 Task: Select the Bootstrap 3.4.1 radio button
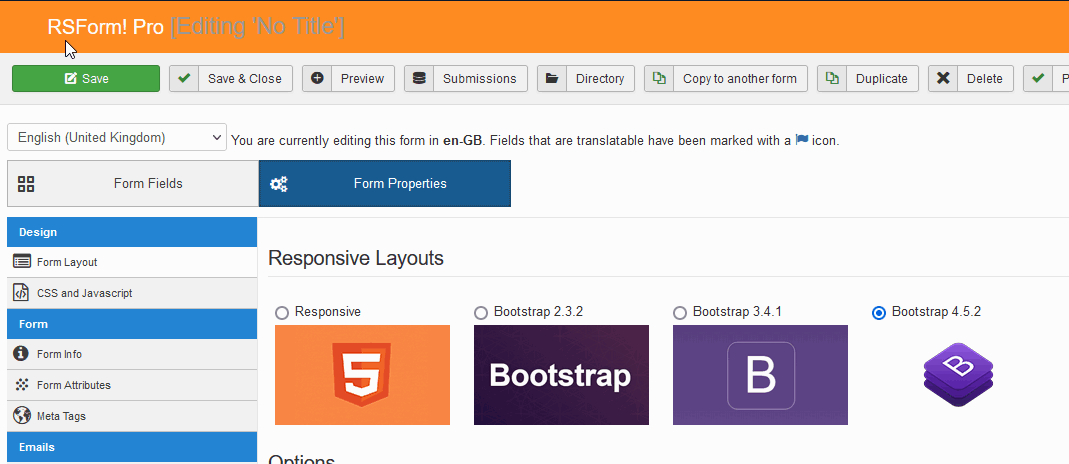(680, 313)
